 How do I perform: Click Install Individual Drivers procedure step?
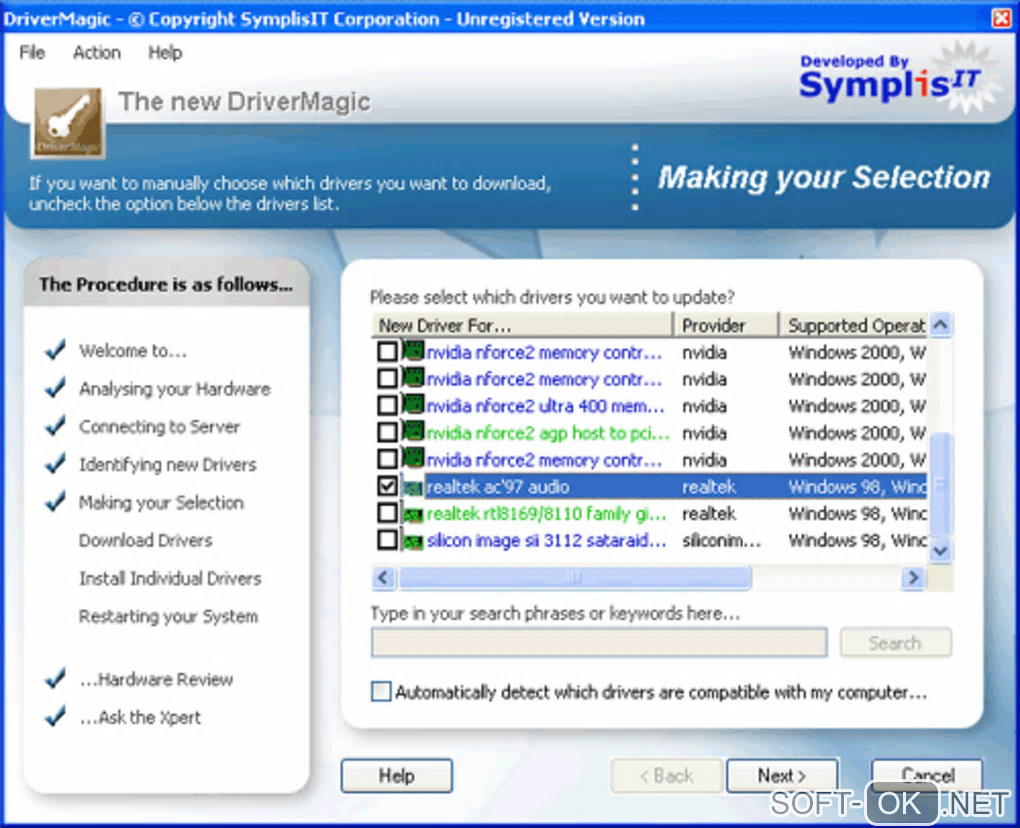170,578
